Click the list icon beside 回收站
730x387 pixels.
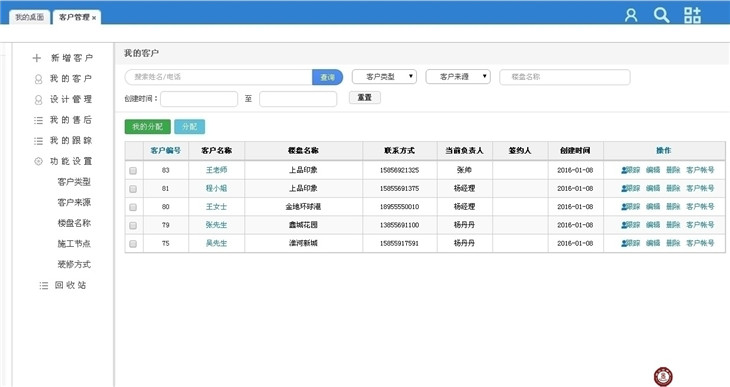[43, 285]
